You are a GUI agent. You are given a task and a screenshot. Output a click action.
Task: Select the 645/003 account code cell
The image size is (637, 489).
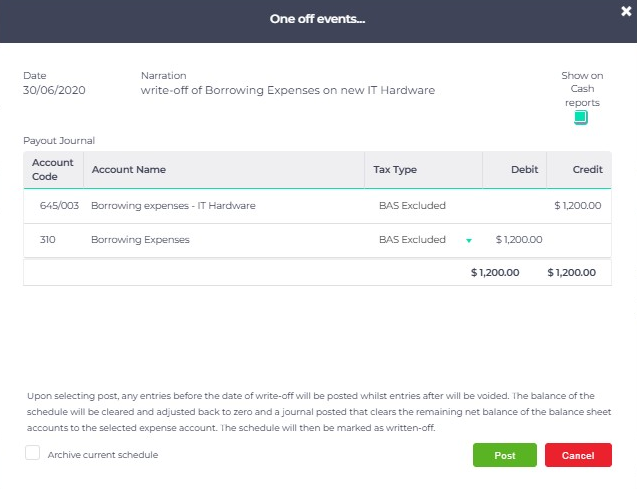coord(59,206)
